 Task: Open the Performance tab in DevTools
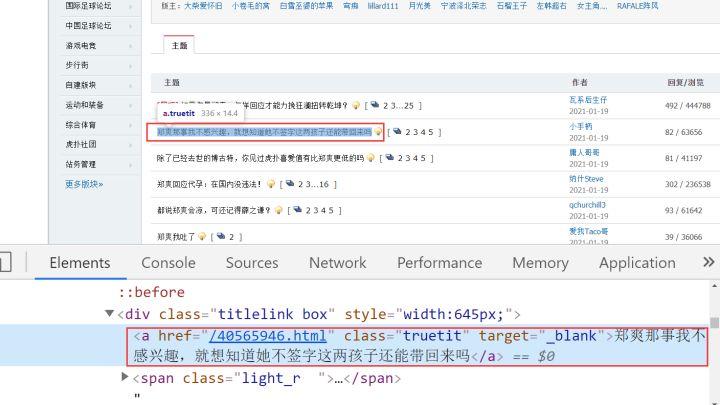pos(439,263)
